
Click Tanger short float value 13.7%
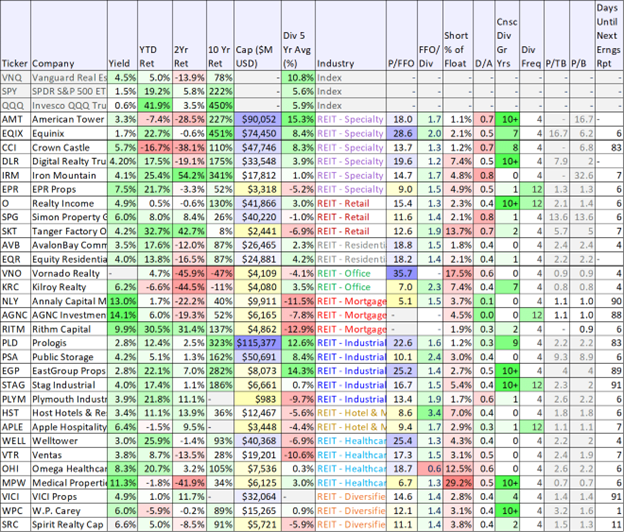coord(458,231)
